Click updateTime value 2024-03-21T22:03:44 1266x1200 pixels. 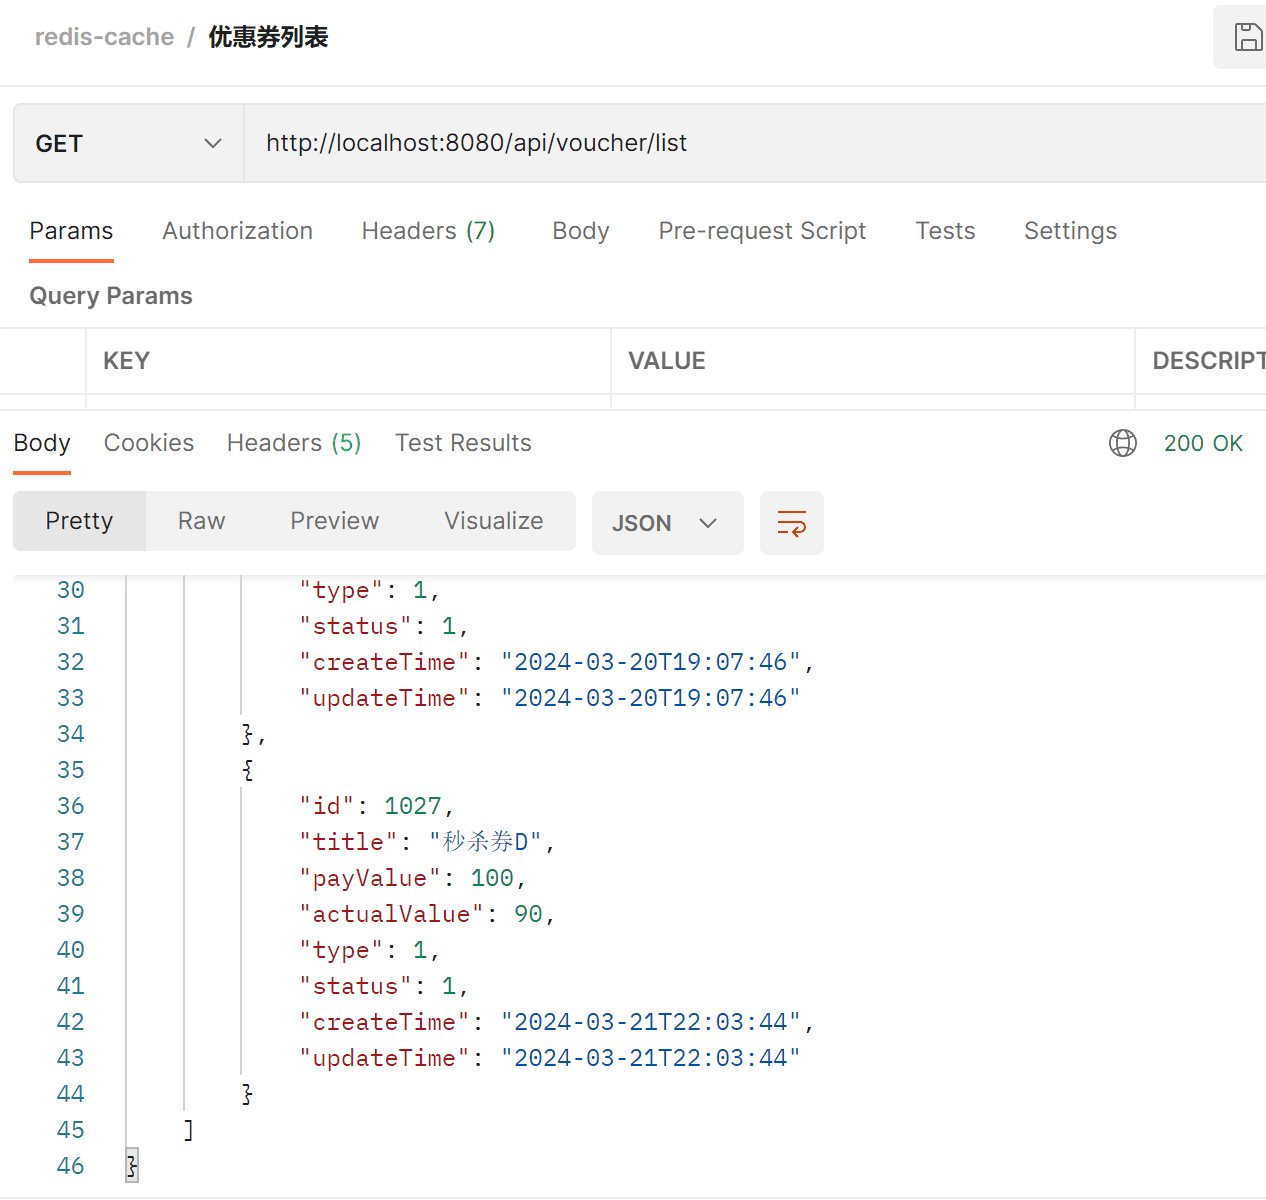point(651,1058)
